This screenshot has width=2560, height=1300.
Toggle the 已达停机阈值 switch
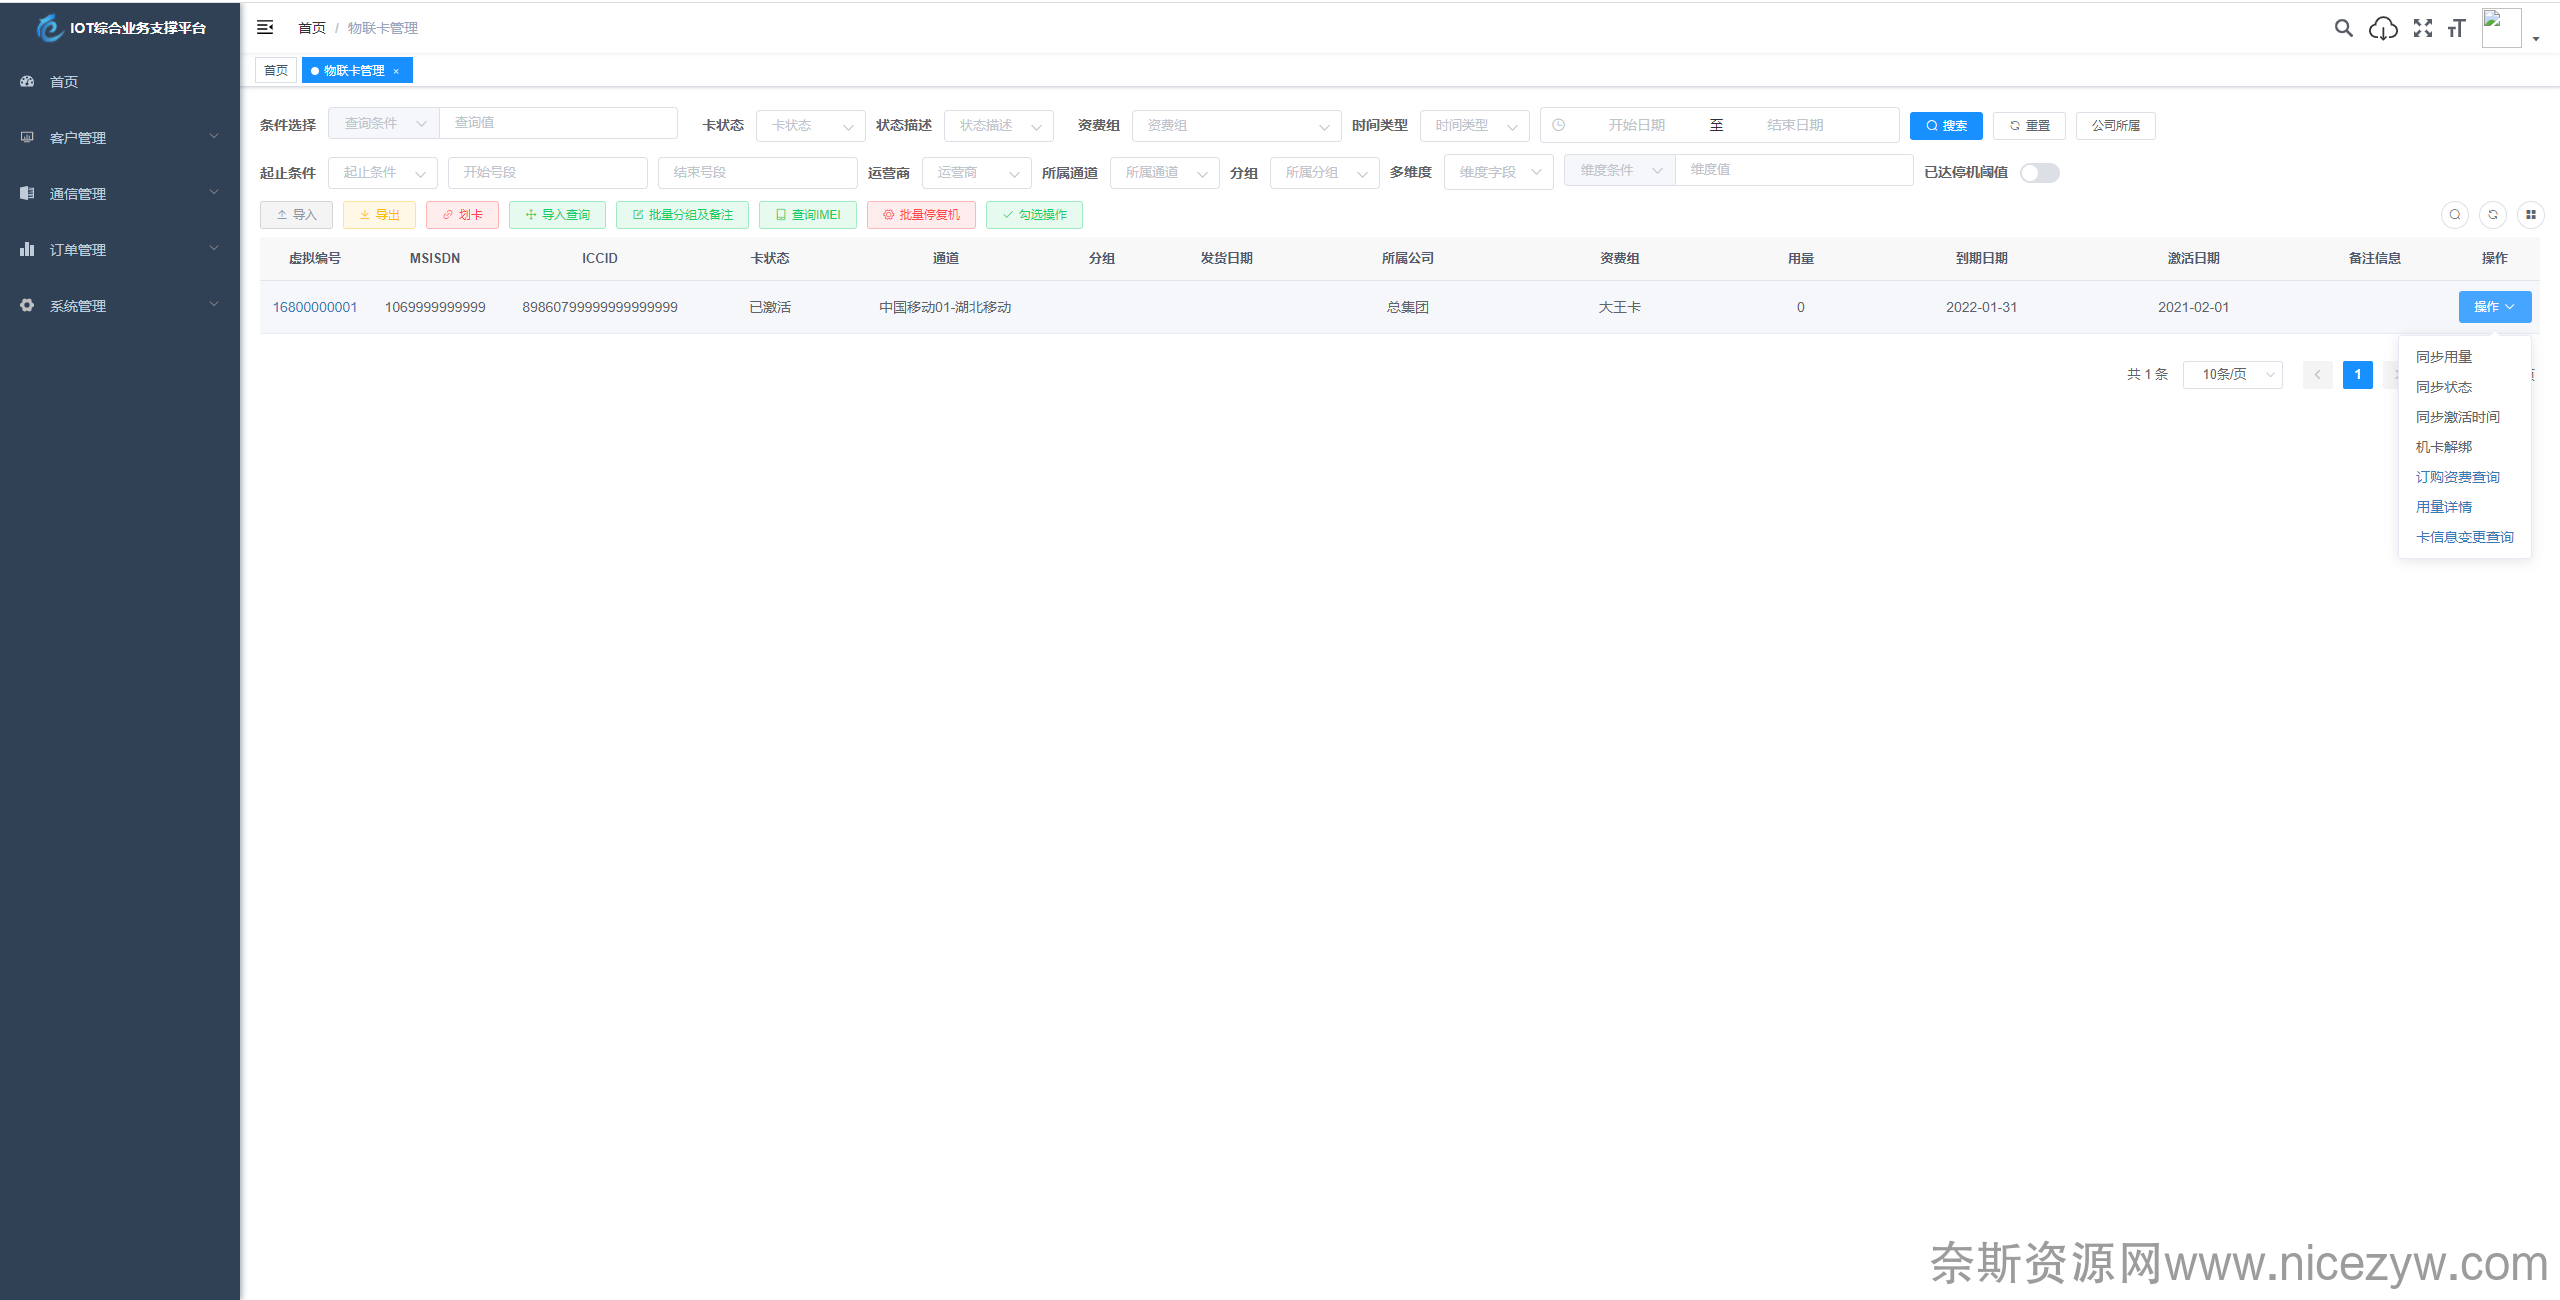[x=2039, y=173]
